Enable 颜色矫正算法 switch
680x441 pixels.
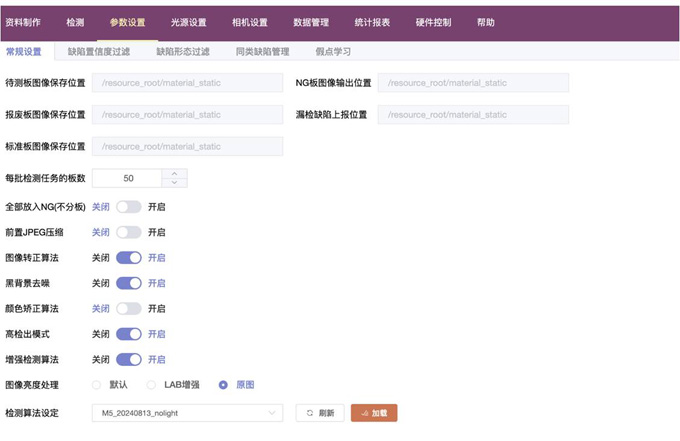point(129,309)
